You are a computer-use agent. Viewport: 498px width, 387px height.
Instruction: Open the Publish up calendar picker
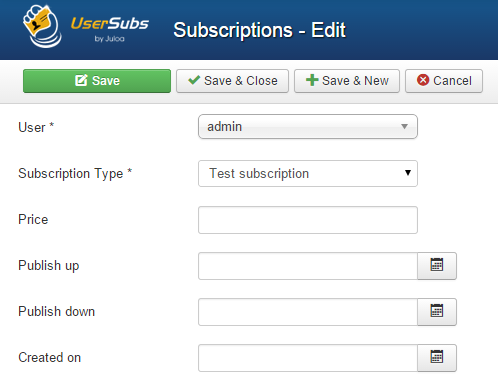coord(437,266)
